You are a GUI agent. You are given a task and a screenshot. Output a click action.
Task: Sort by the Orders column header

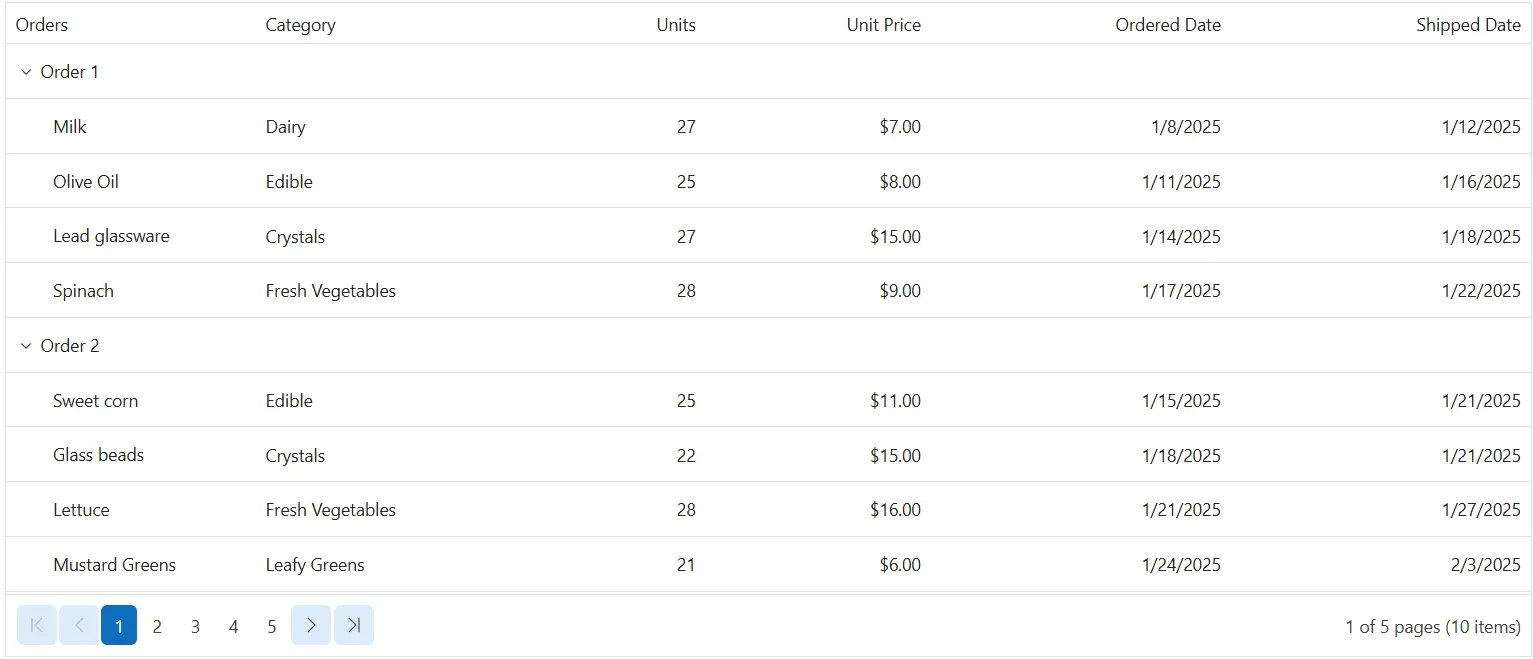tap(42, 25)
